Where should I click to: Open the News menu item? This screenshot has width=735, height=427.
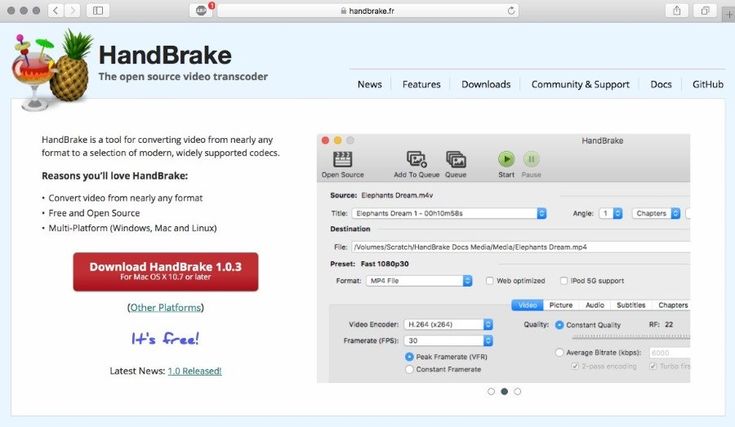coord(369,84)
